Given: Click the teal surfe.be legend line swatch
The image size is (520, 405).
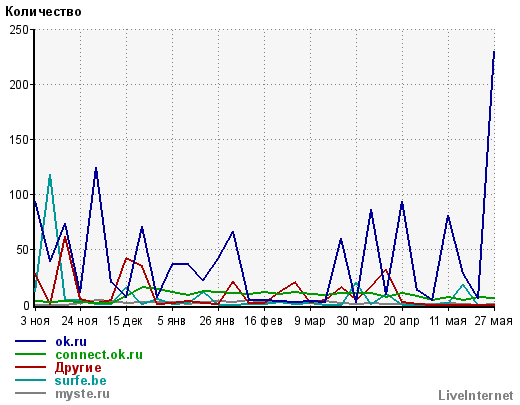Looking at the screenshot, I should coord(30,380).
